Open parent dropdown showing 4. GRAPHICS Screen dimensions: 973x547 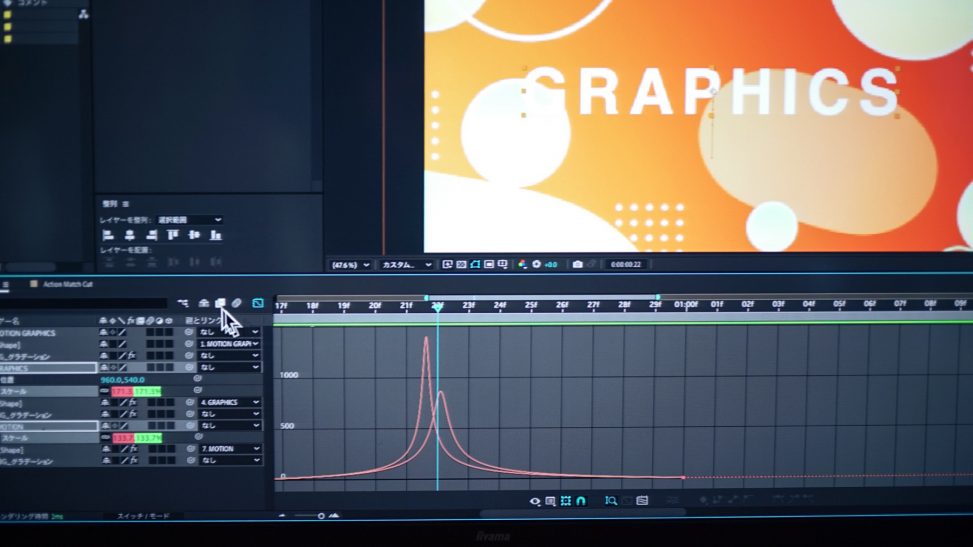tap(229, 403)
